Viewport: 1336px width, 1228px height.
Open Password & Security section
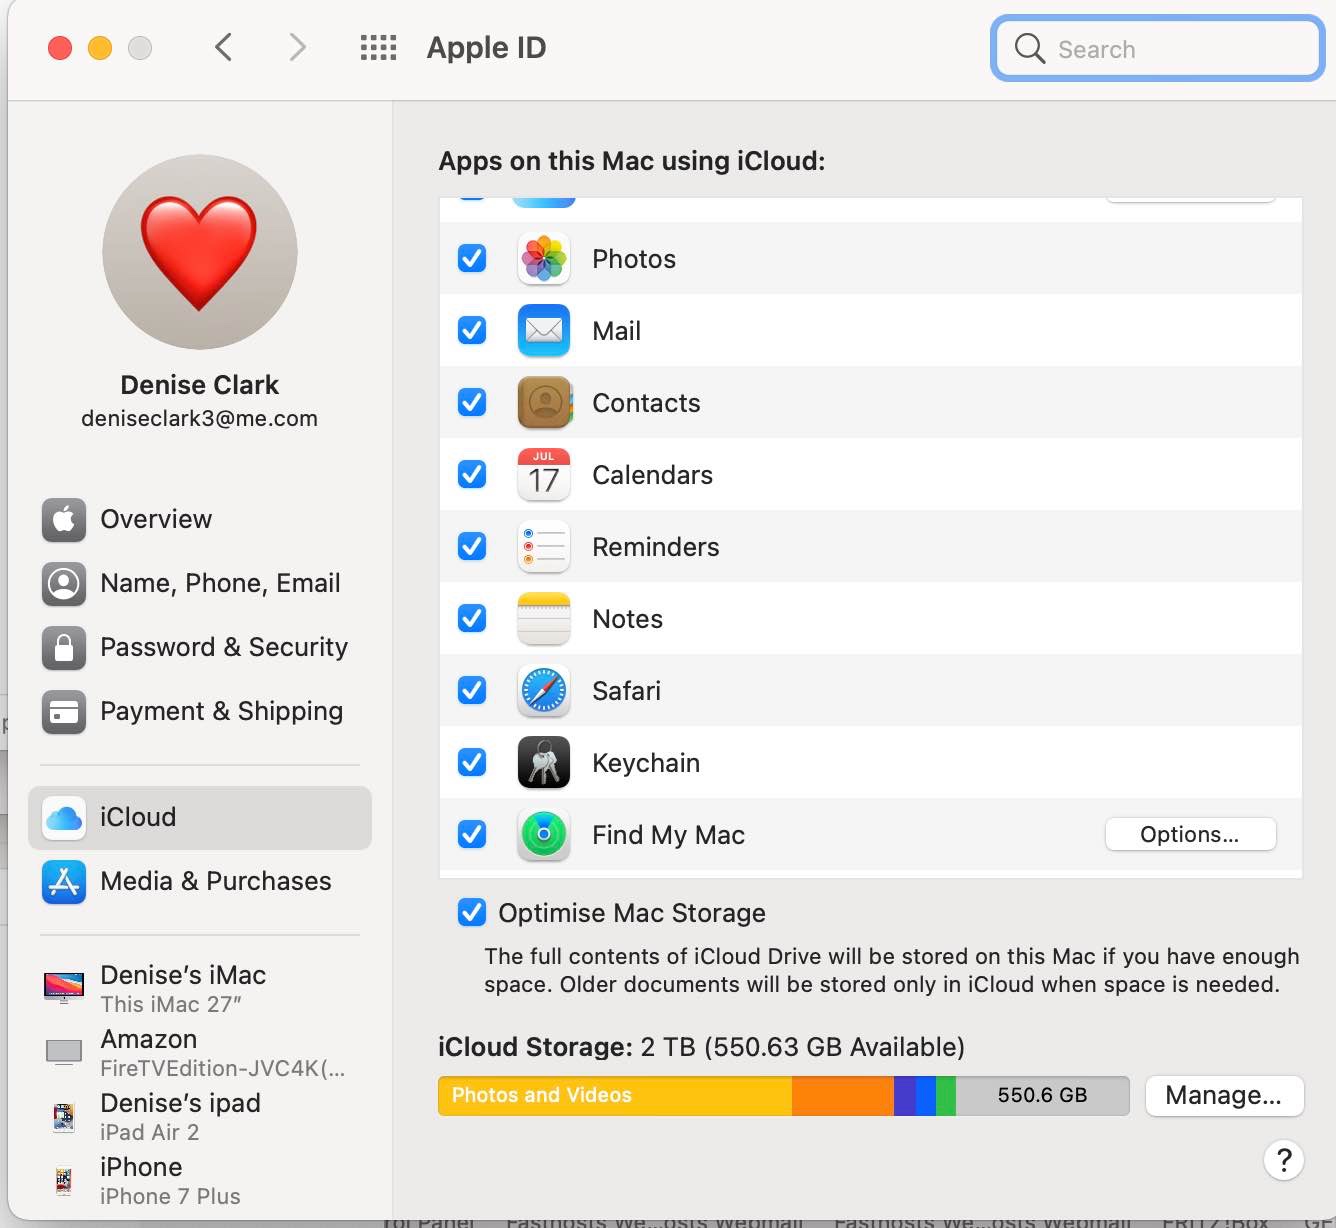(x=200, y=648)
